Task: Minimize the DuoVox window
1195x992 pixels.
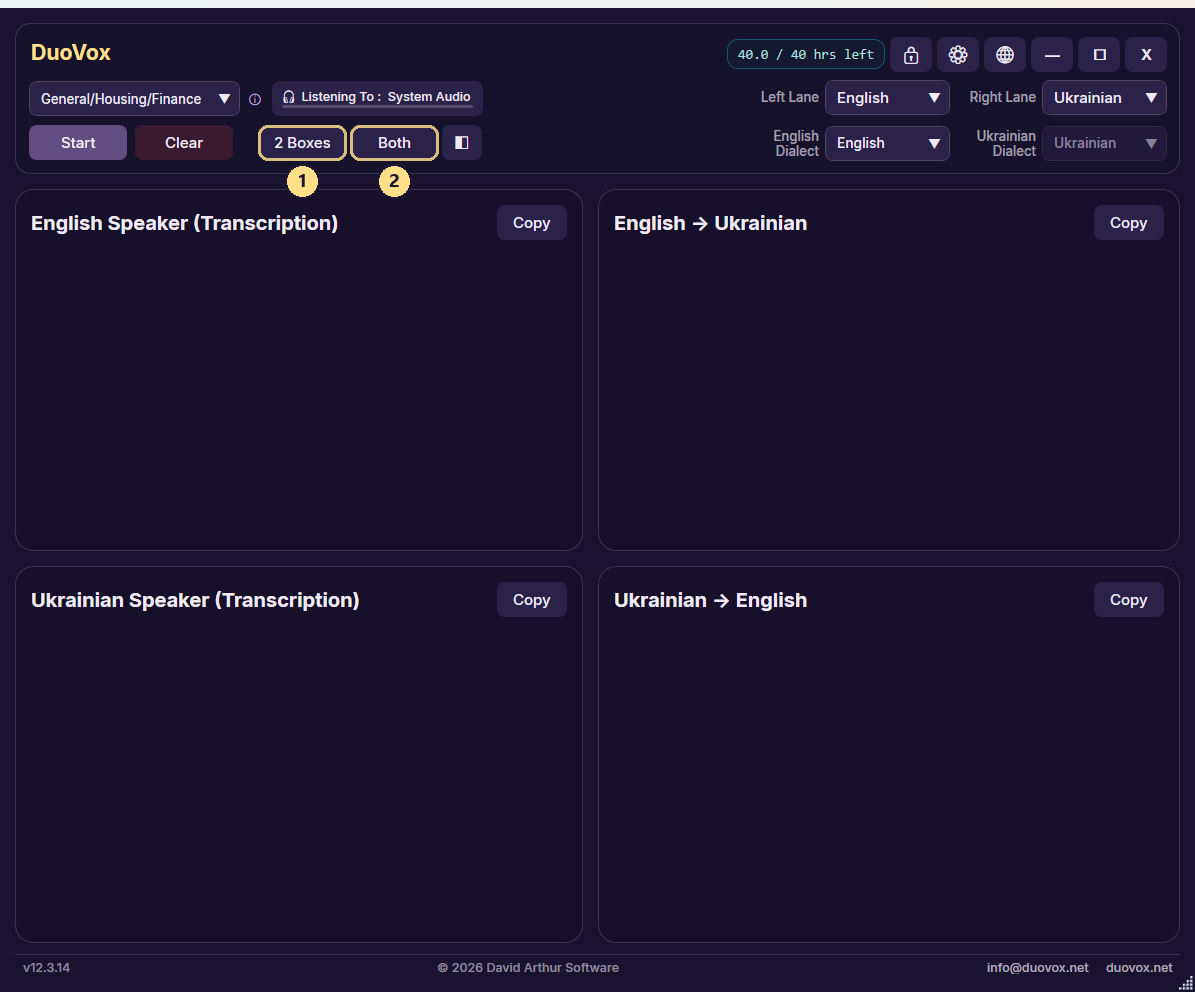Action: pos(1052,55)
